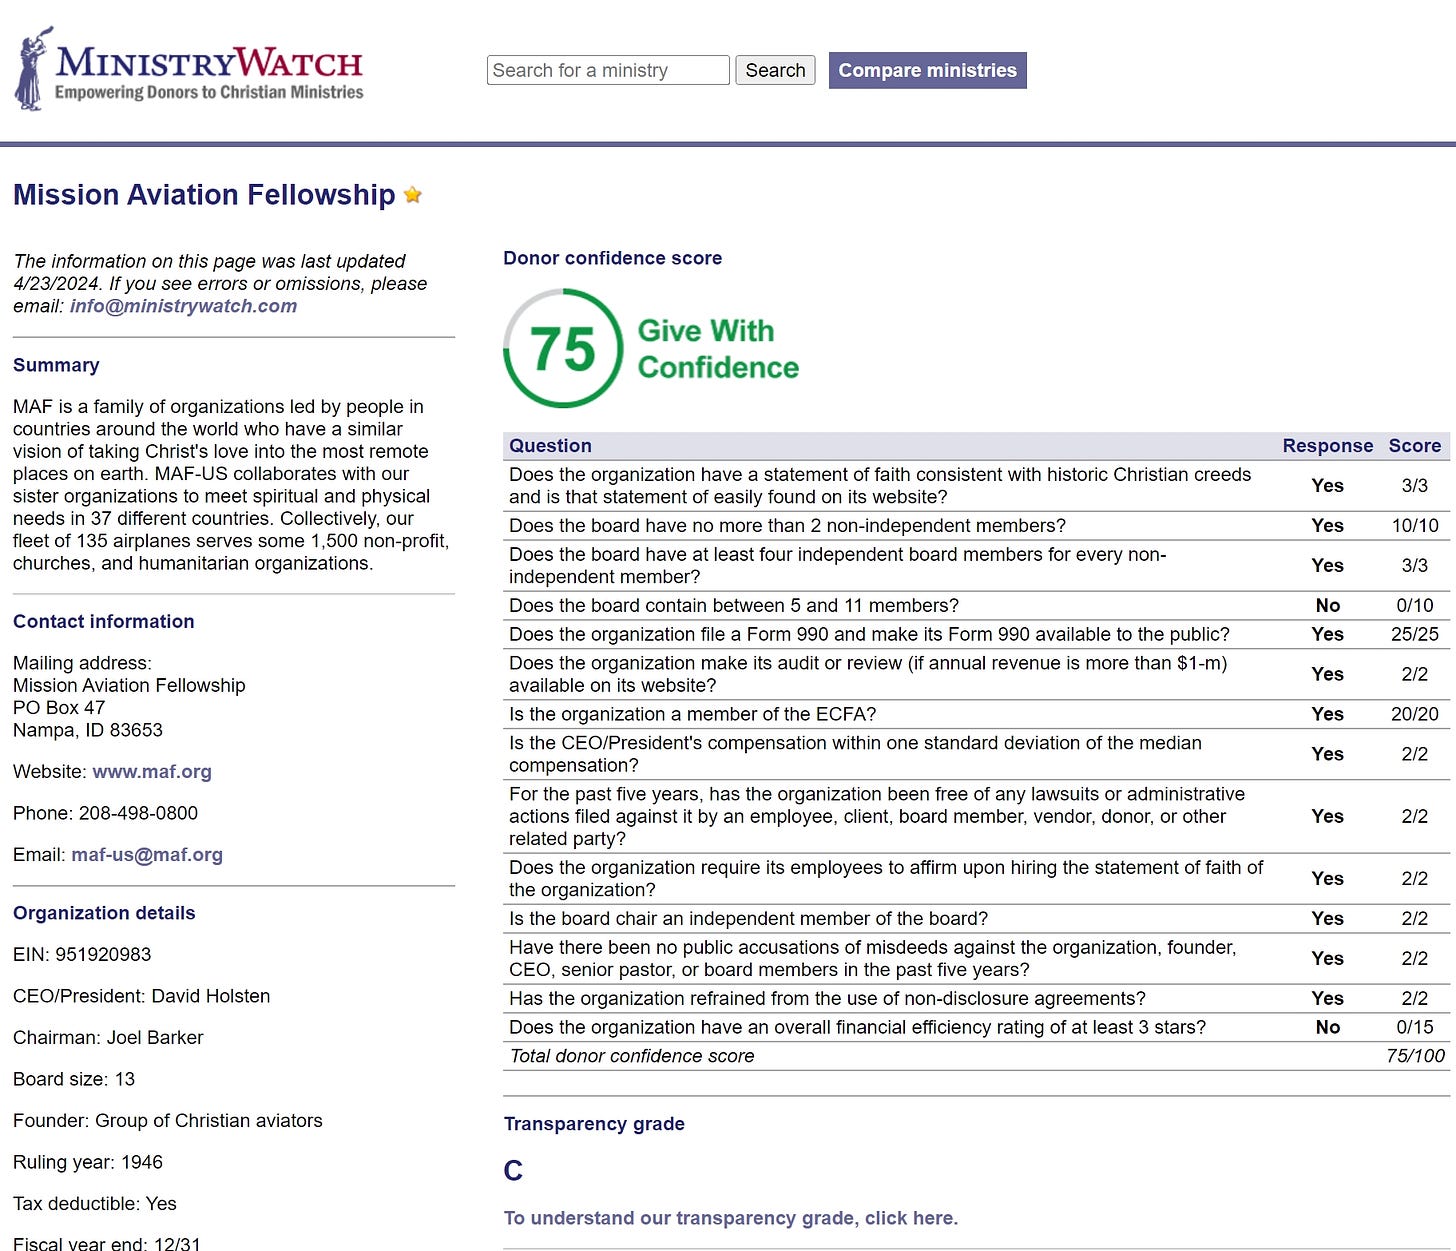
Task: Click the Total donor confidence score label
Action: (x=632, y=1057)
